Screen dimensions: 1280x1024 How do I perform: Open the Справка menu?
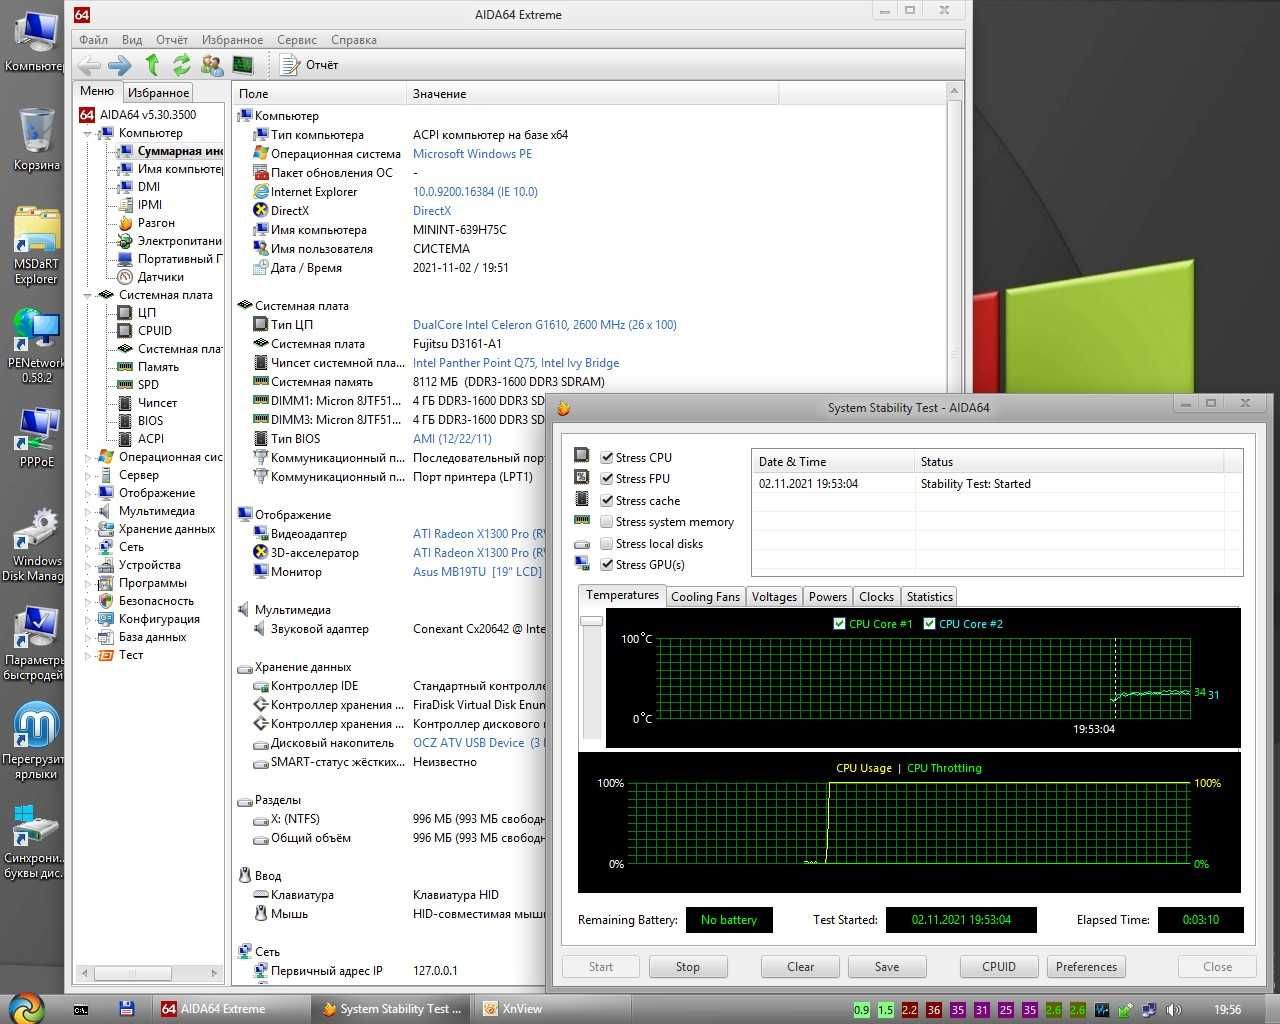(354, 40)
